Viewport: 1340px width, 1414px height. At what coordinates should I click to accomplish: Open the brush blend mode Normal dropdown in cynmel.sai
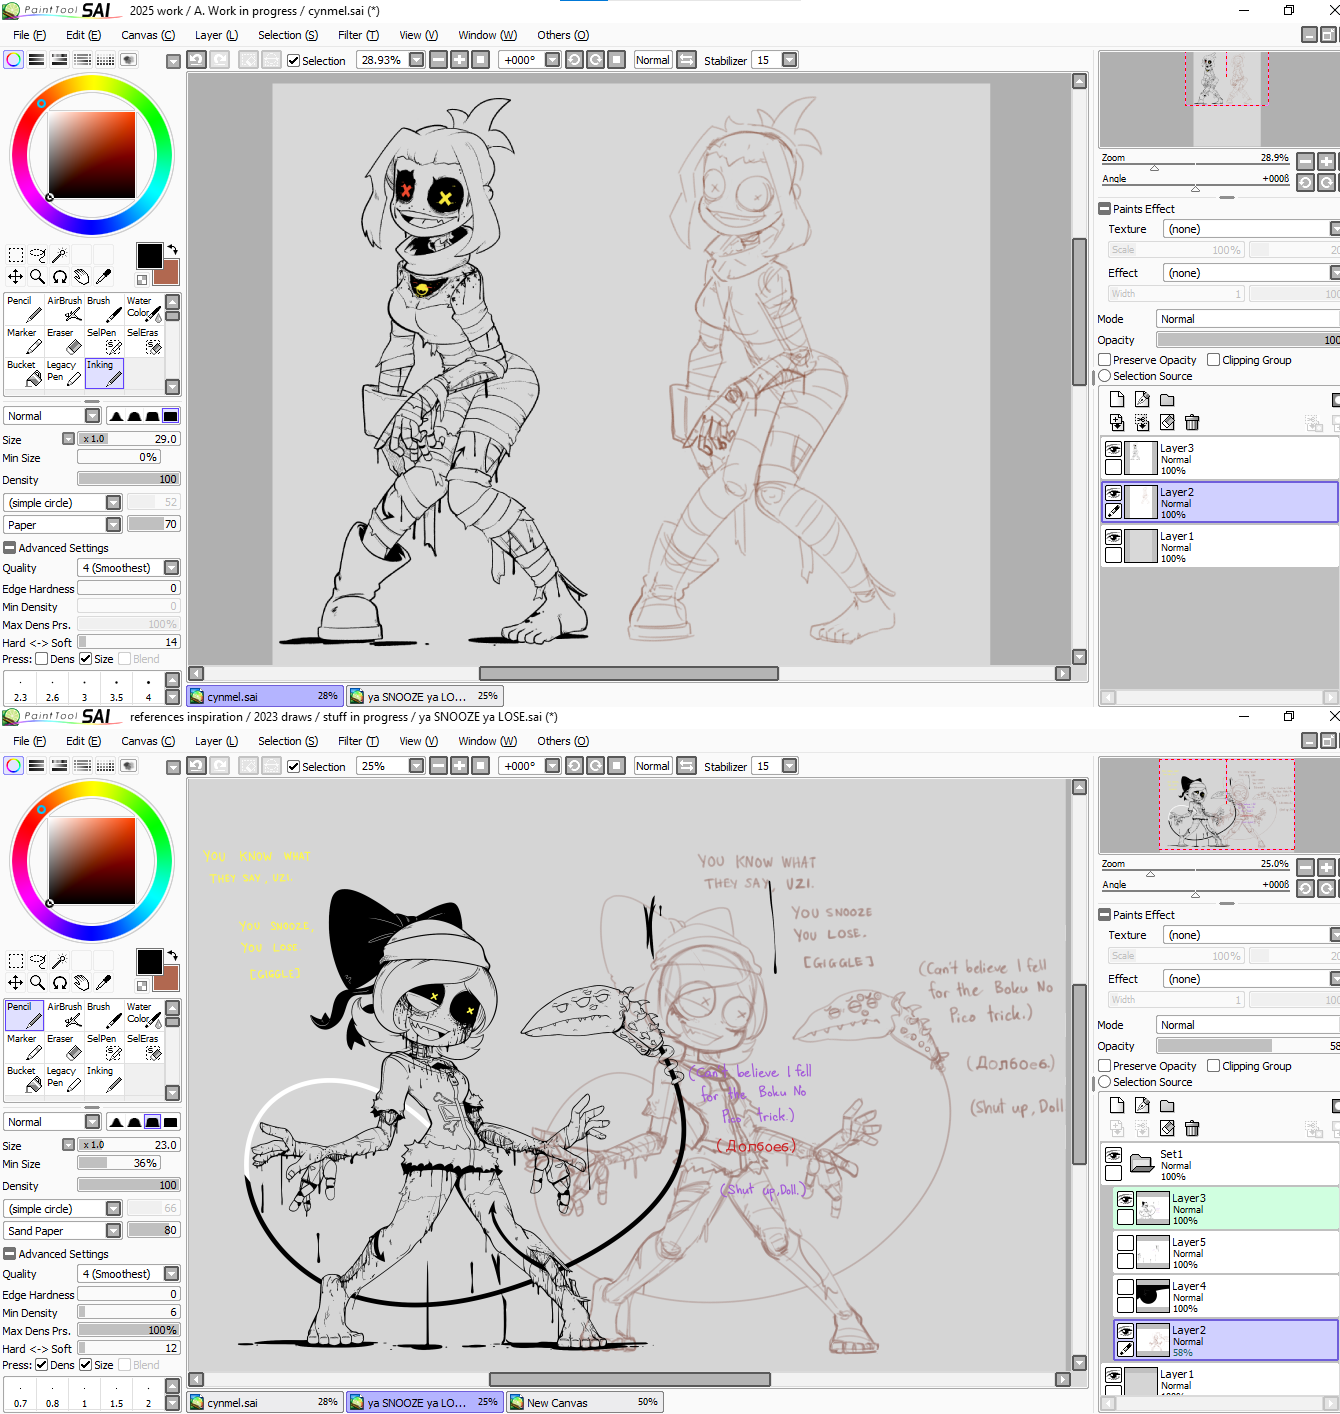pos(93,416)
